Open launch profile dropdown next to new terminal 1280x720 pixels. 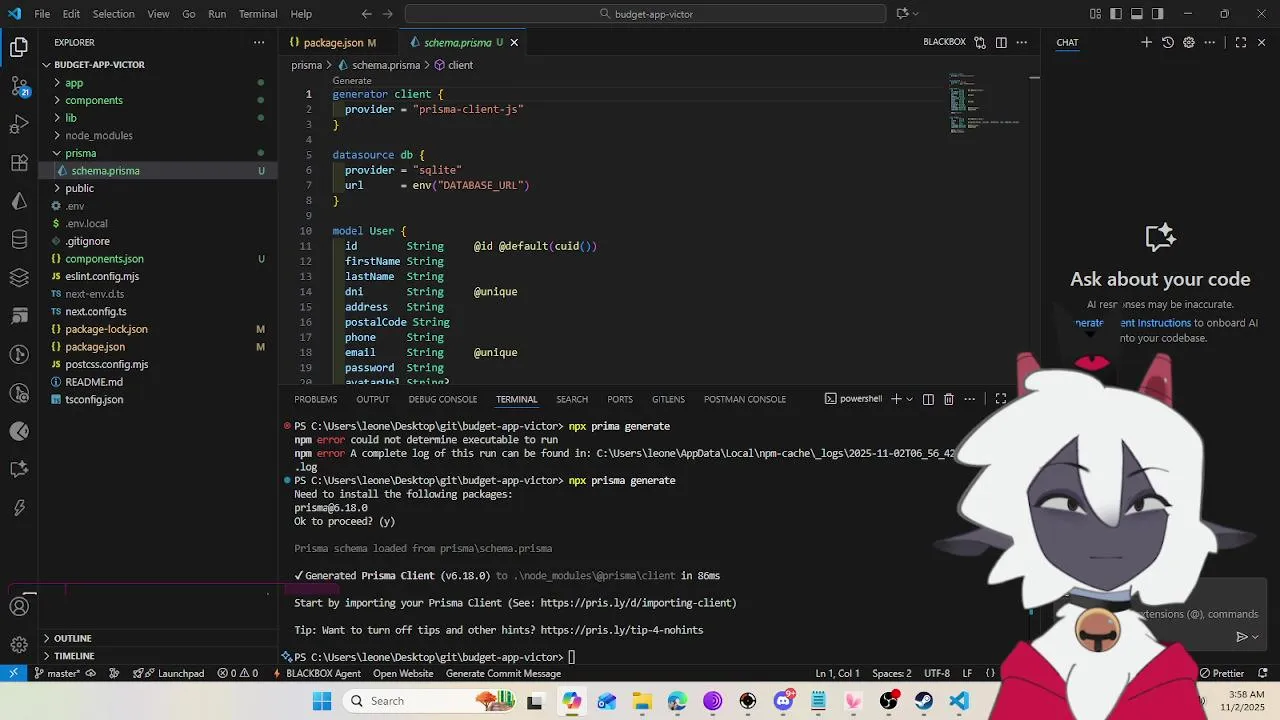[909, 399]
